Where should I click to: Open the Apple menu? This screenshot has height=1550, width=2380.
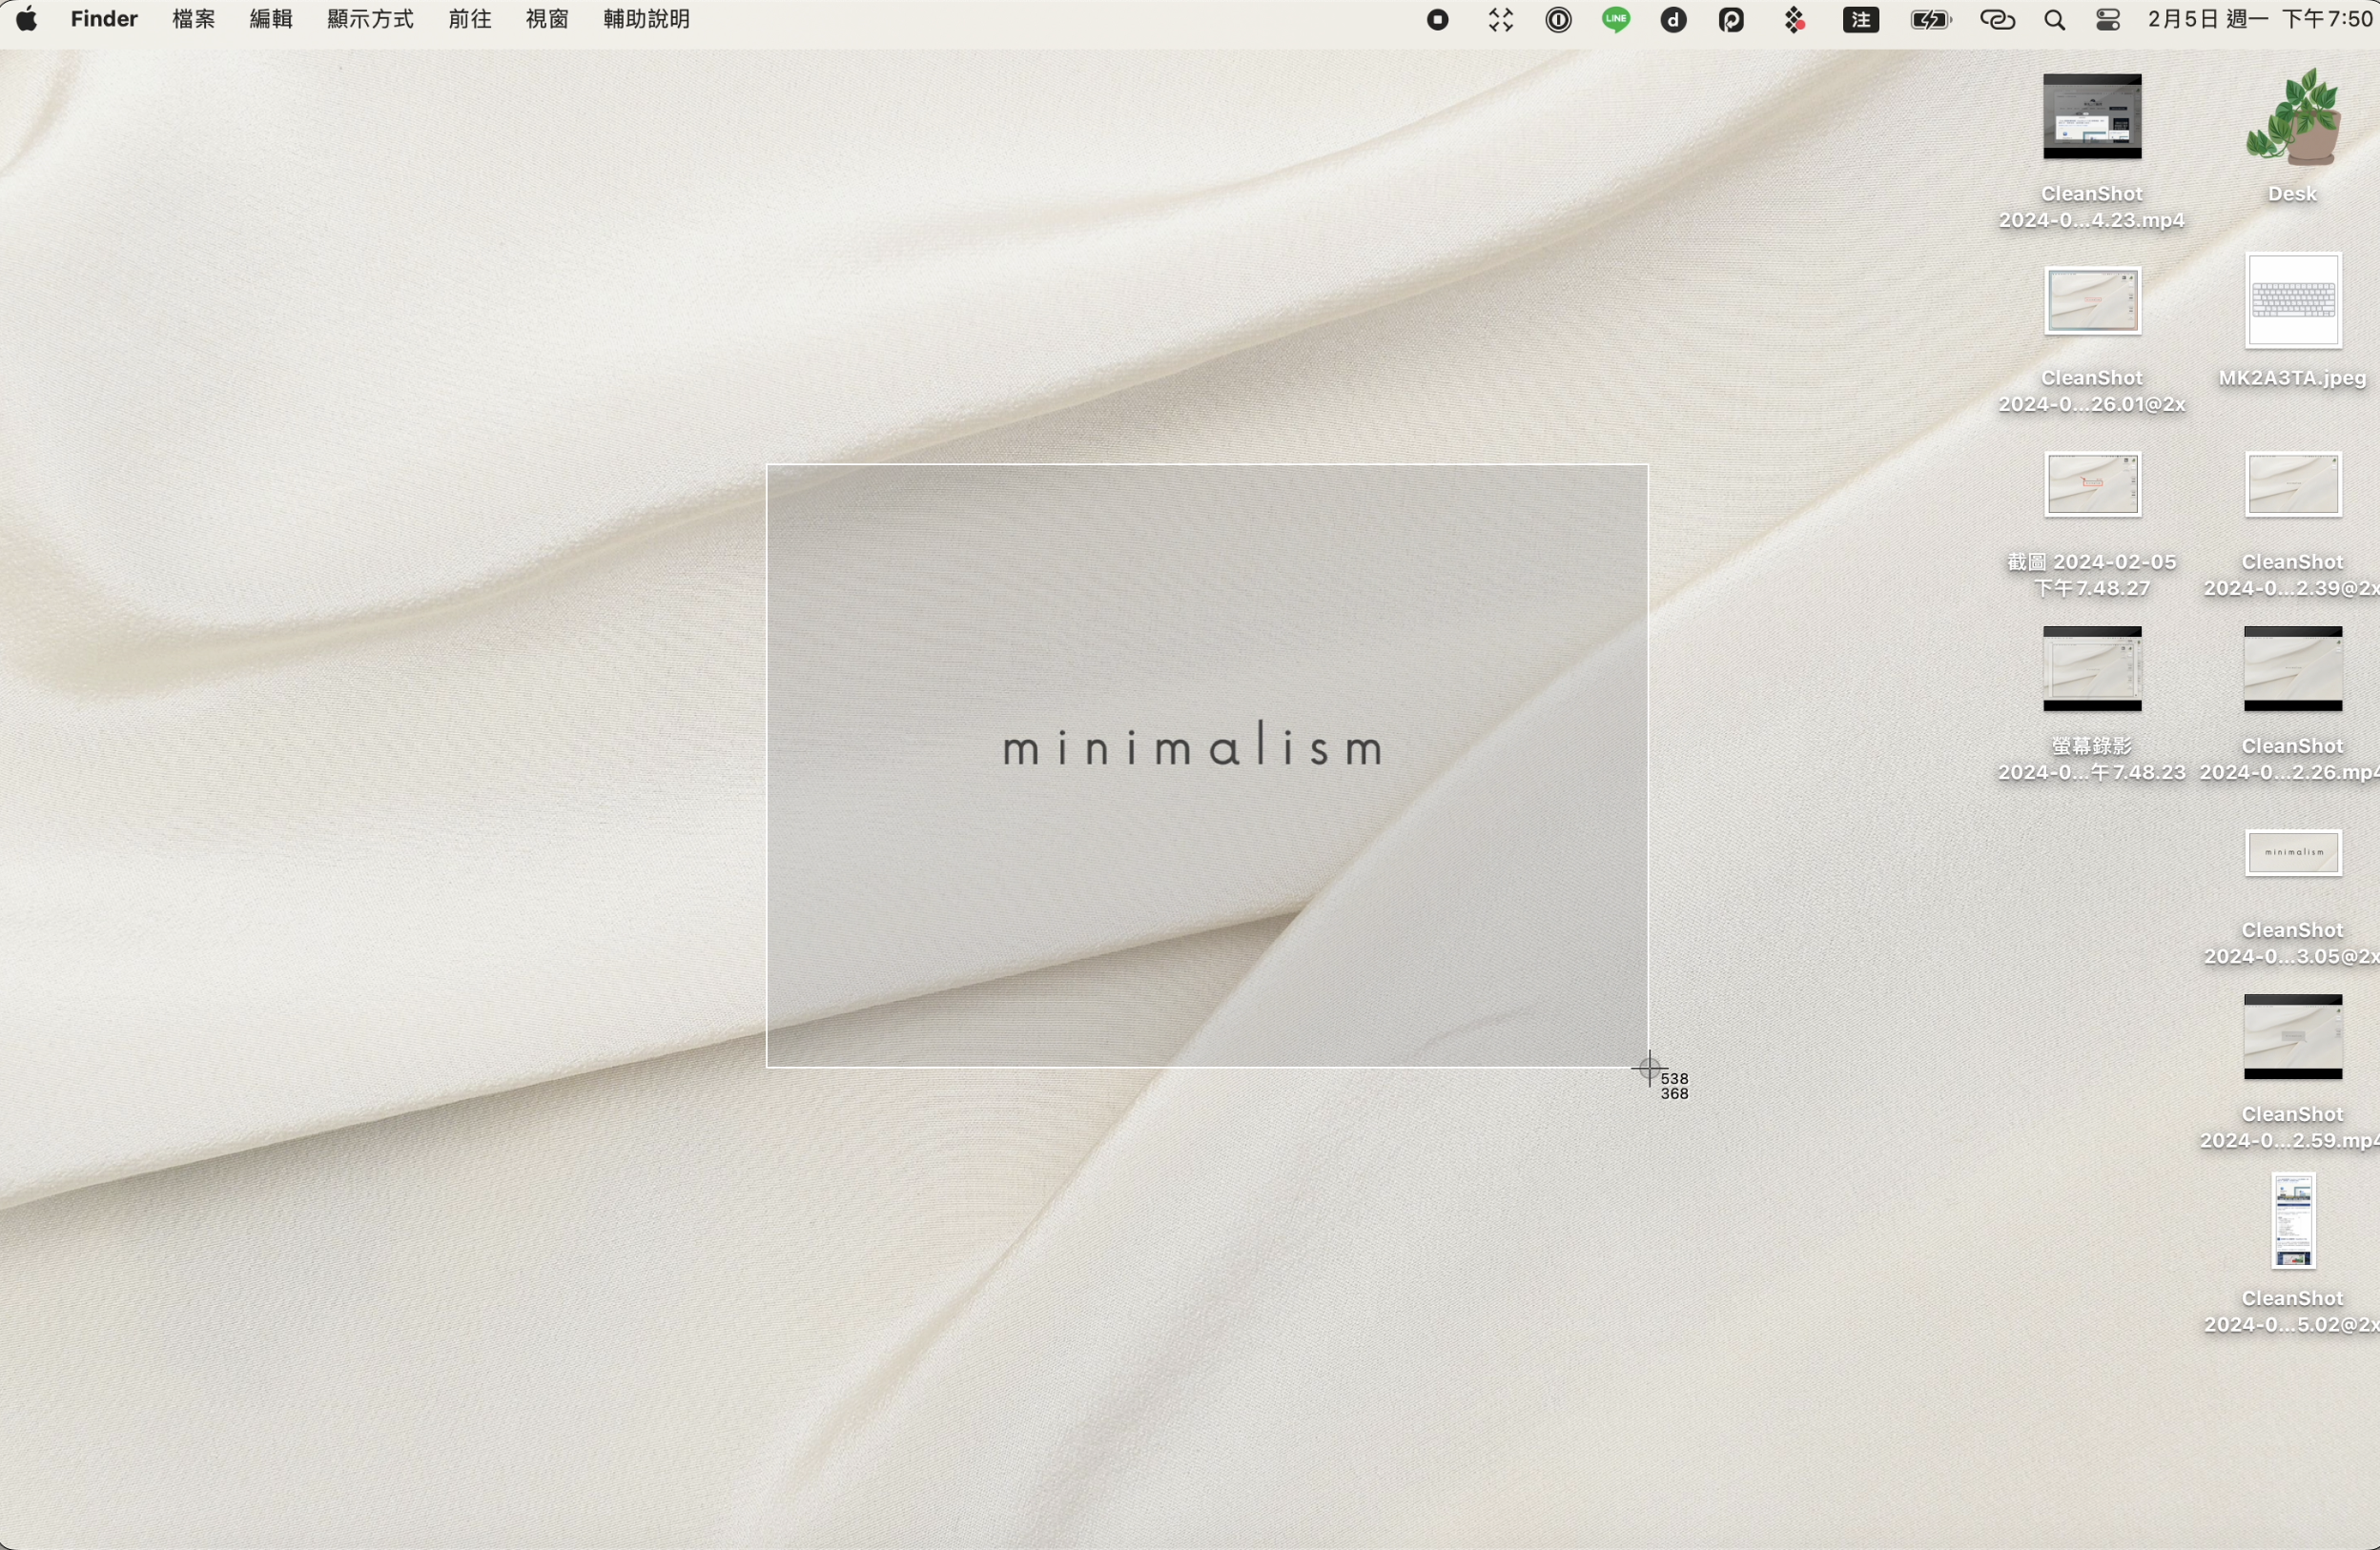(x=27, y=19)
